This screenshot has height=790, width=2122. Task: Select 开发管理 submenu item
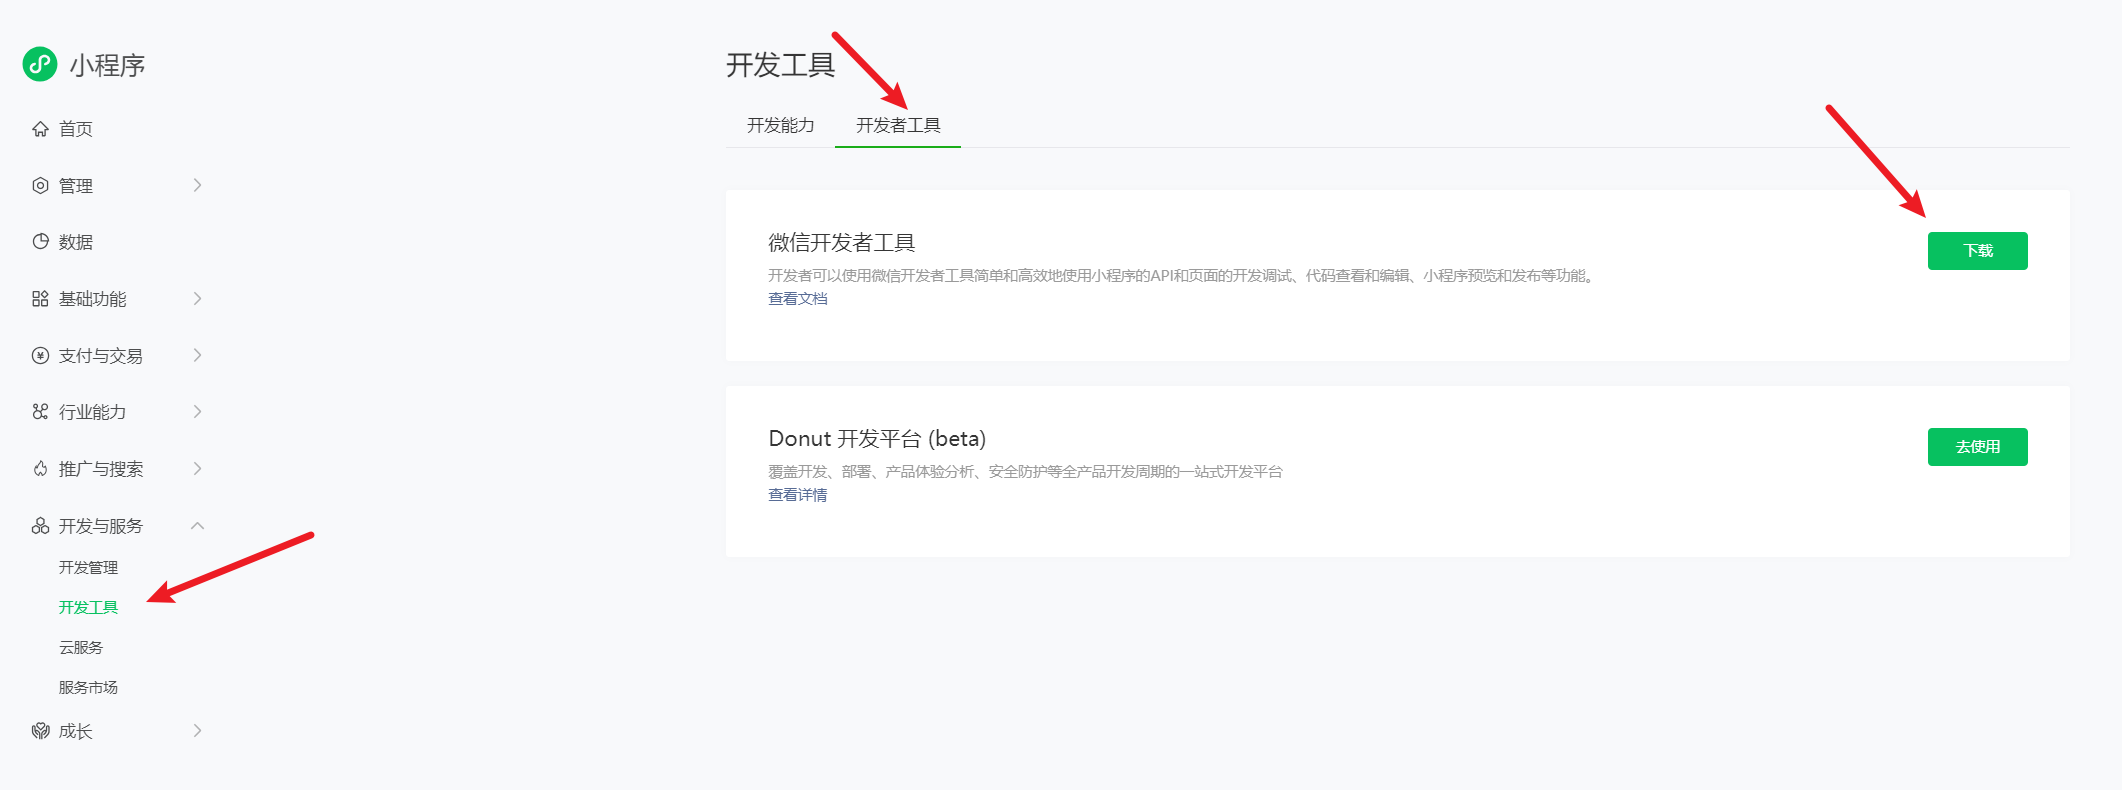pyautogui.click(x=88, y=567)
